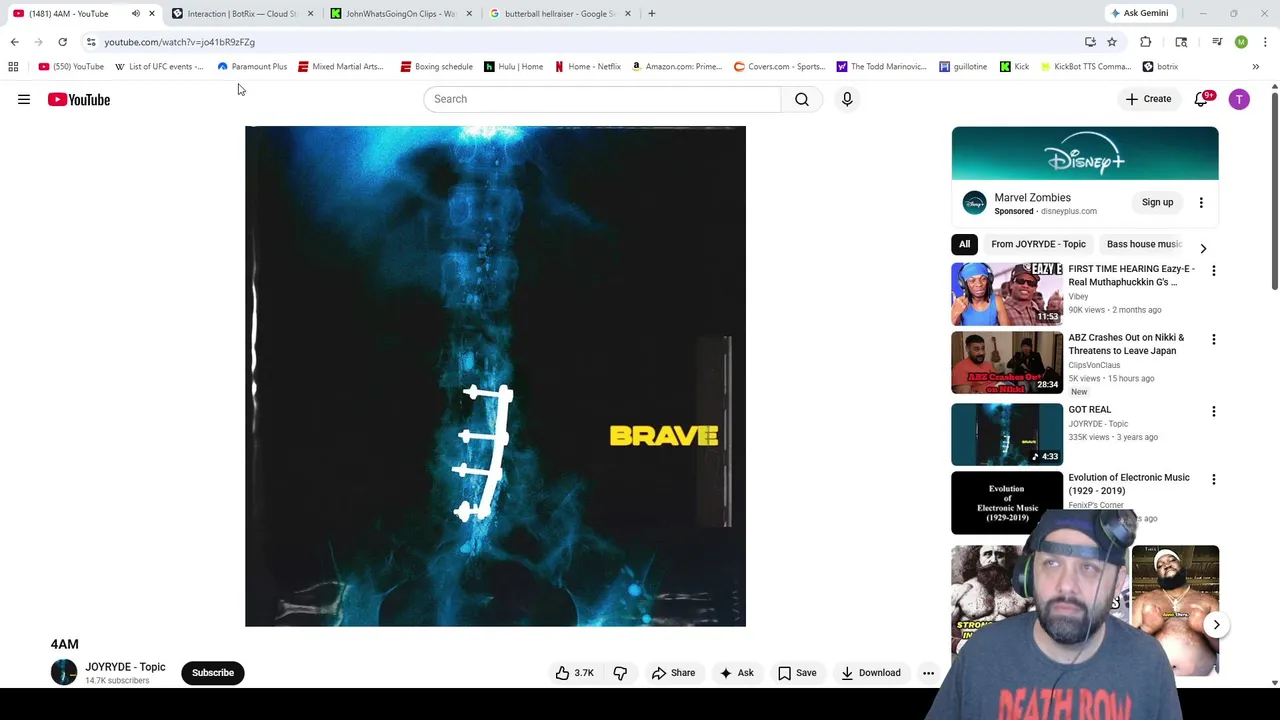The width and height of the screenshot is (1280, 720).
Task: Click Ask Gemini in the title bar
Action: 1139,14
